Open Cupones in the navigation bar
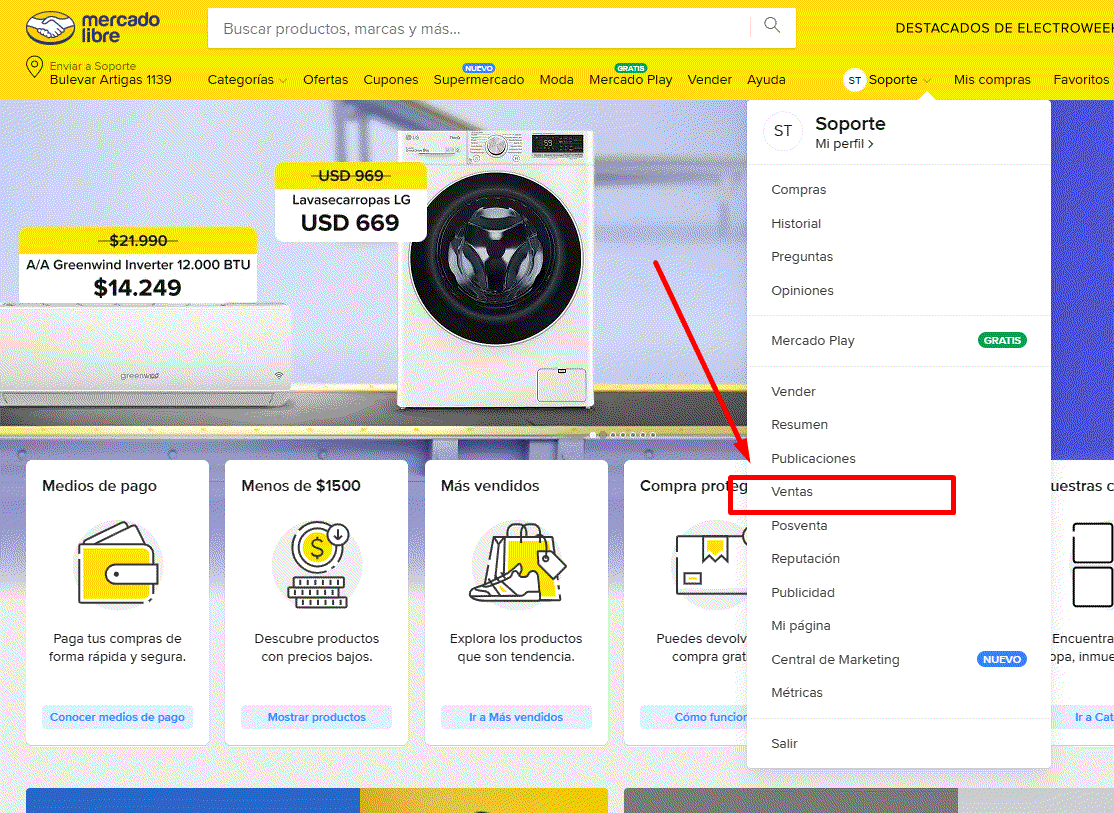The image size is (1114, 813). coord(391,80)
